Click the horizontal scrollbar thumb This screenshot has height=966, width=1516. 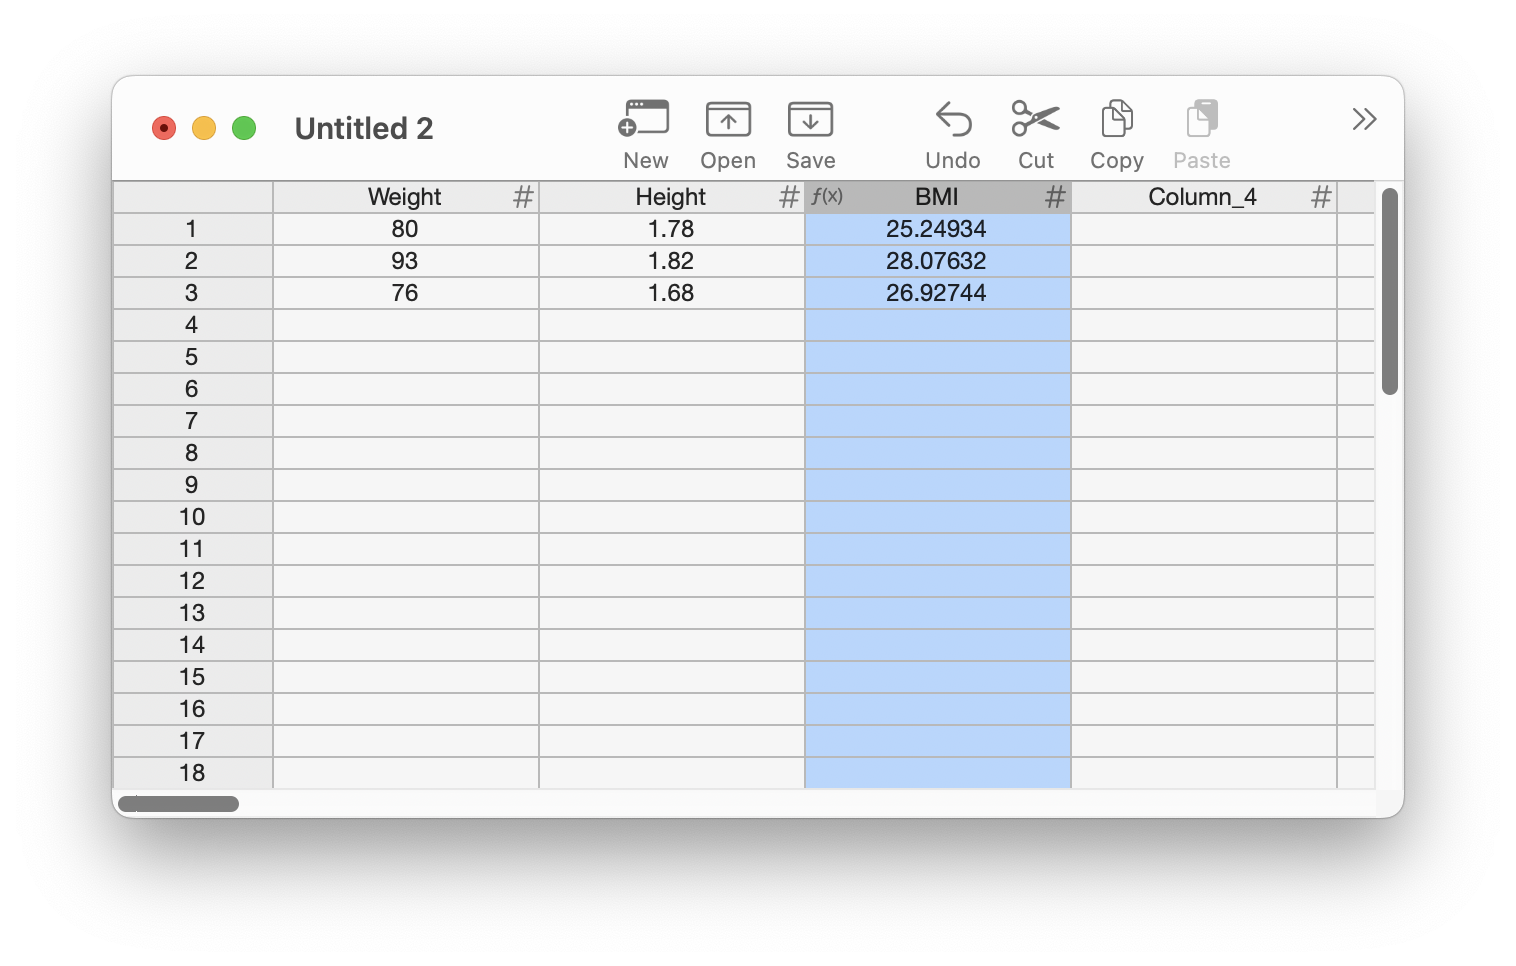pyautogui.click(x=178, y=804)
